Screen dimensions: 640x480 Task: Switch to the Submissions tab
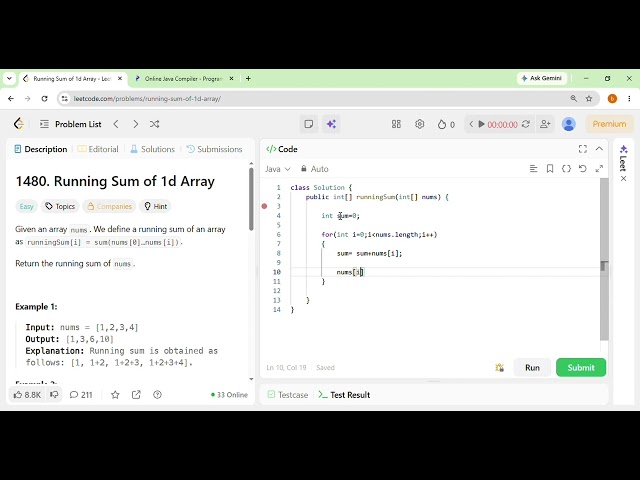(214, 149)
